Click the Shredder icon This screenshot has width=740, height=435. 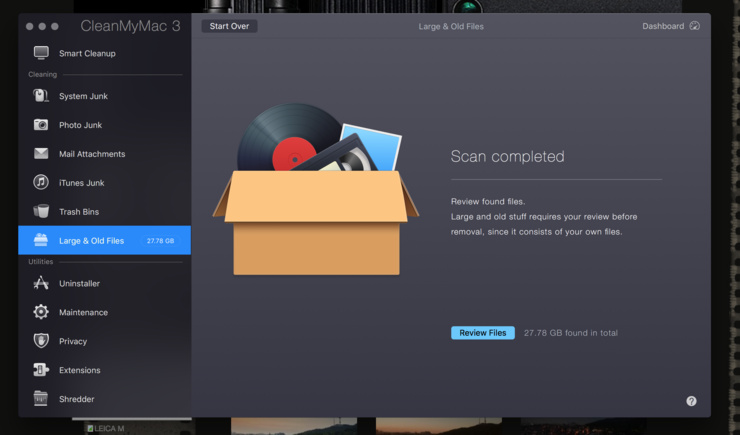point(41,399)
